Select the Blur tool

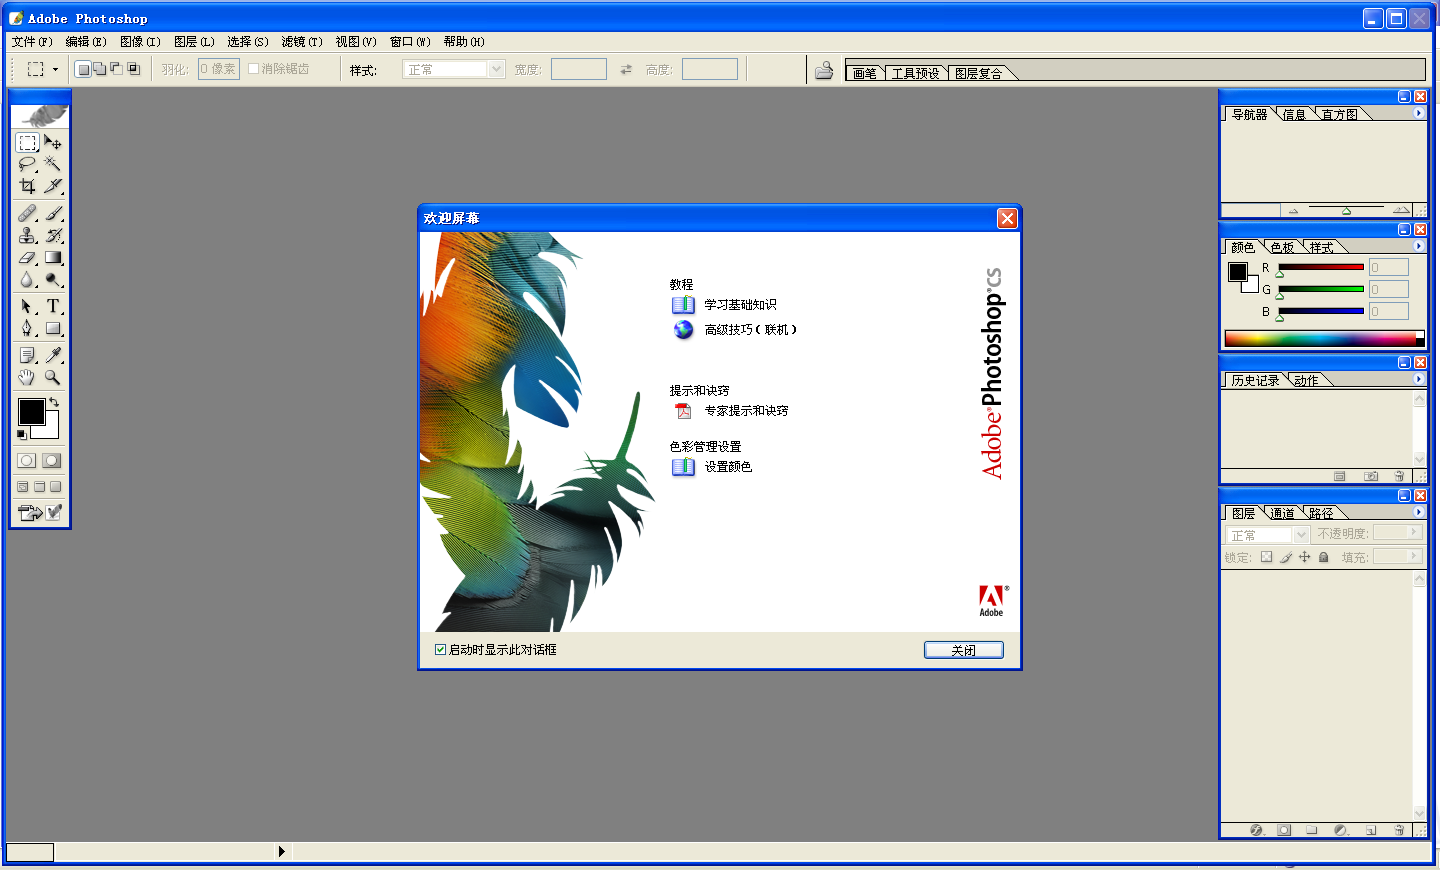pyautogui.click(x=27, y=279)
